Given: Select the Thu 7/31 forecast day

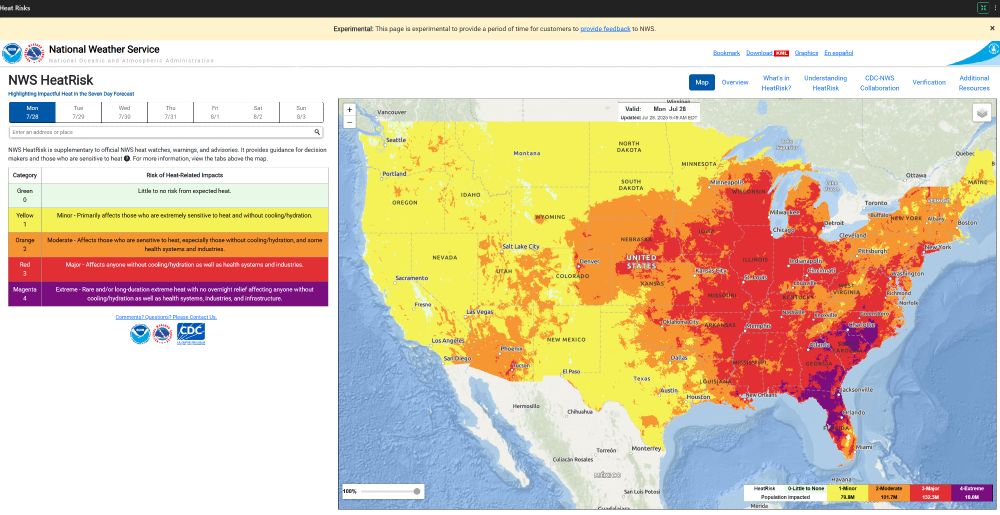Looking at the screenshot, I should (170, 112).
